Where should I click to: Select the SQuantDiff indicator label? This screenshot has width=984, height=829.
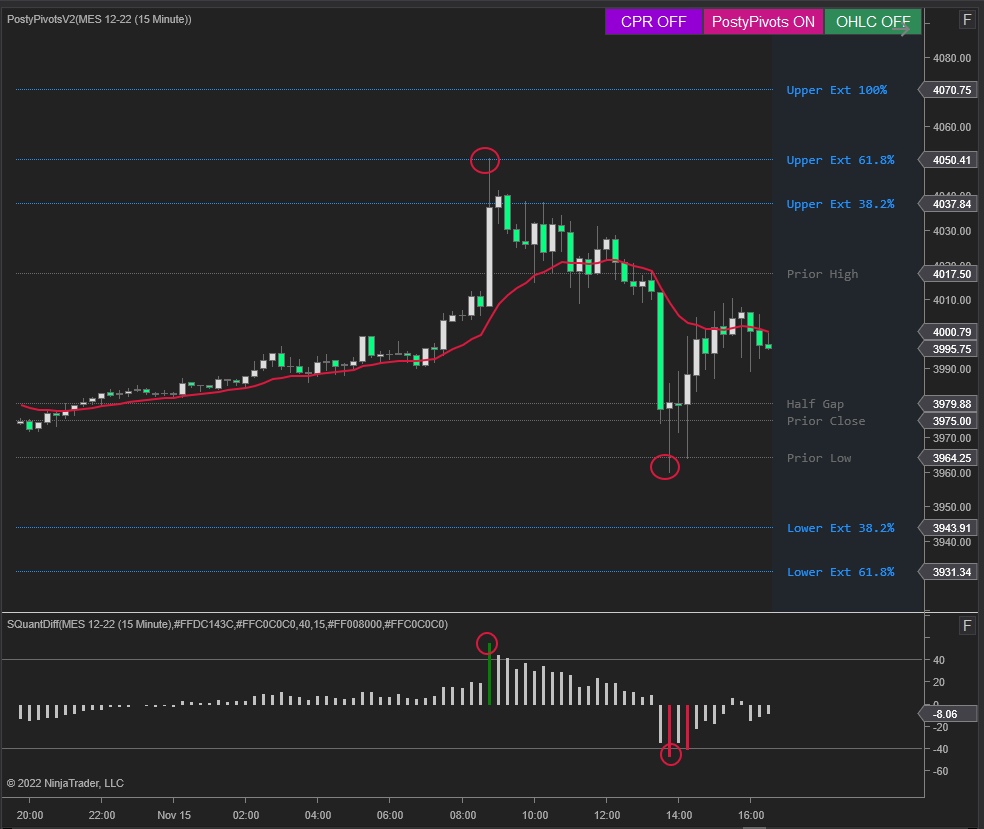227,624
